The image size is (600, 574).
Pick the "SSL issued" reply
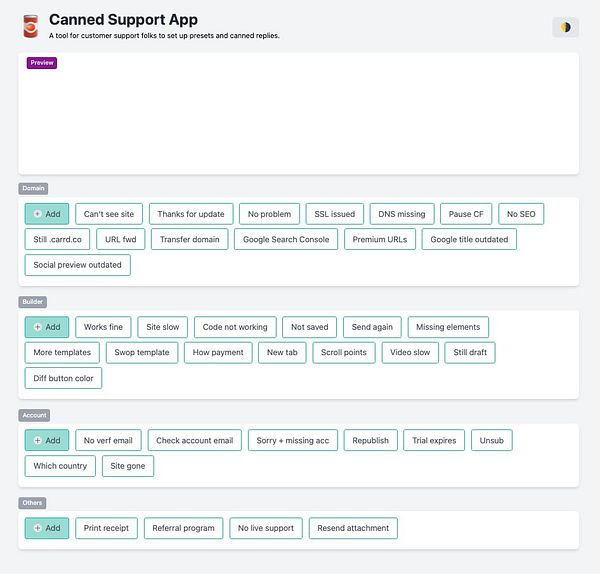click(x=335, y=214)
